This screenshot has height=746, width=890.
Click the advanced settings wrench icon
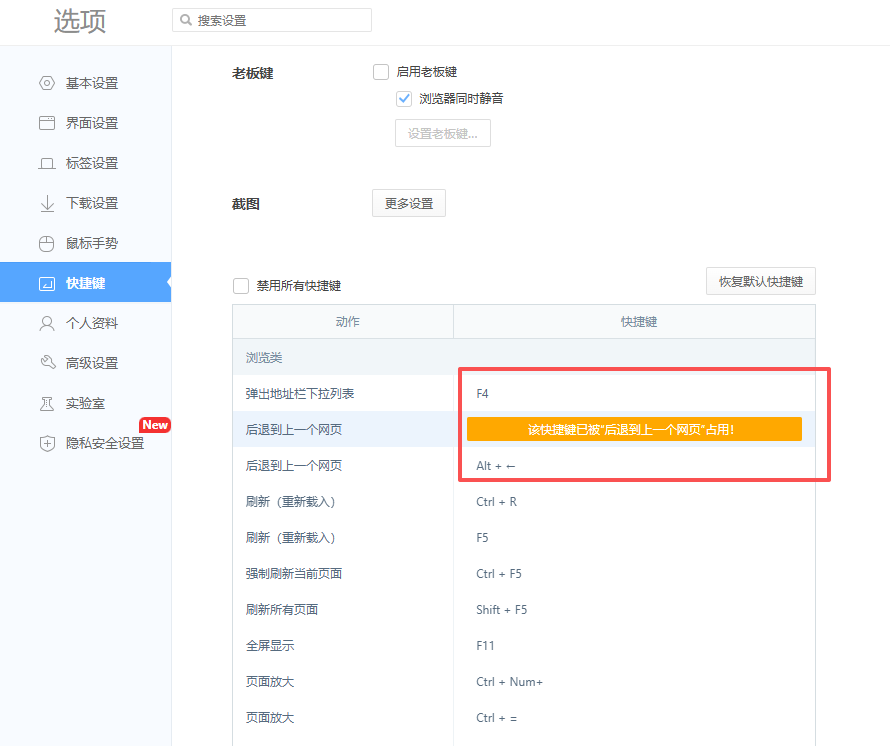pyautogui.click(x=47, y=363)
